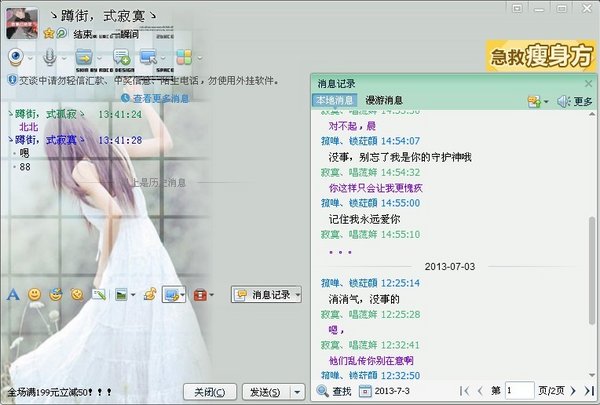Switch to the 本地消息 tab

[x=334, y=100]
